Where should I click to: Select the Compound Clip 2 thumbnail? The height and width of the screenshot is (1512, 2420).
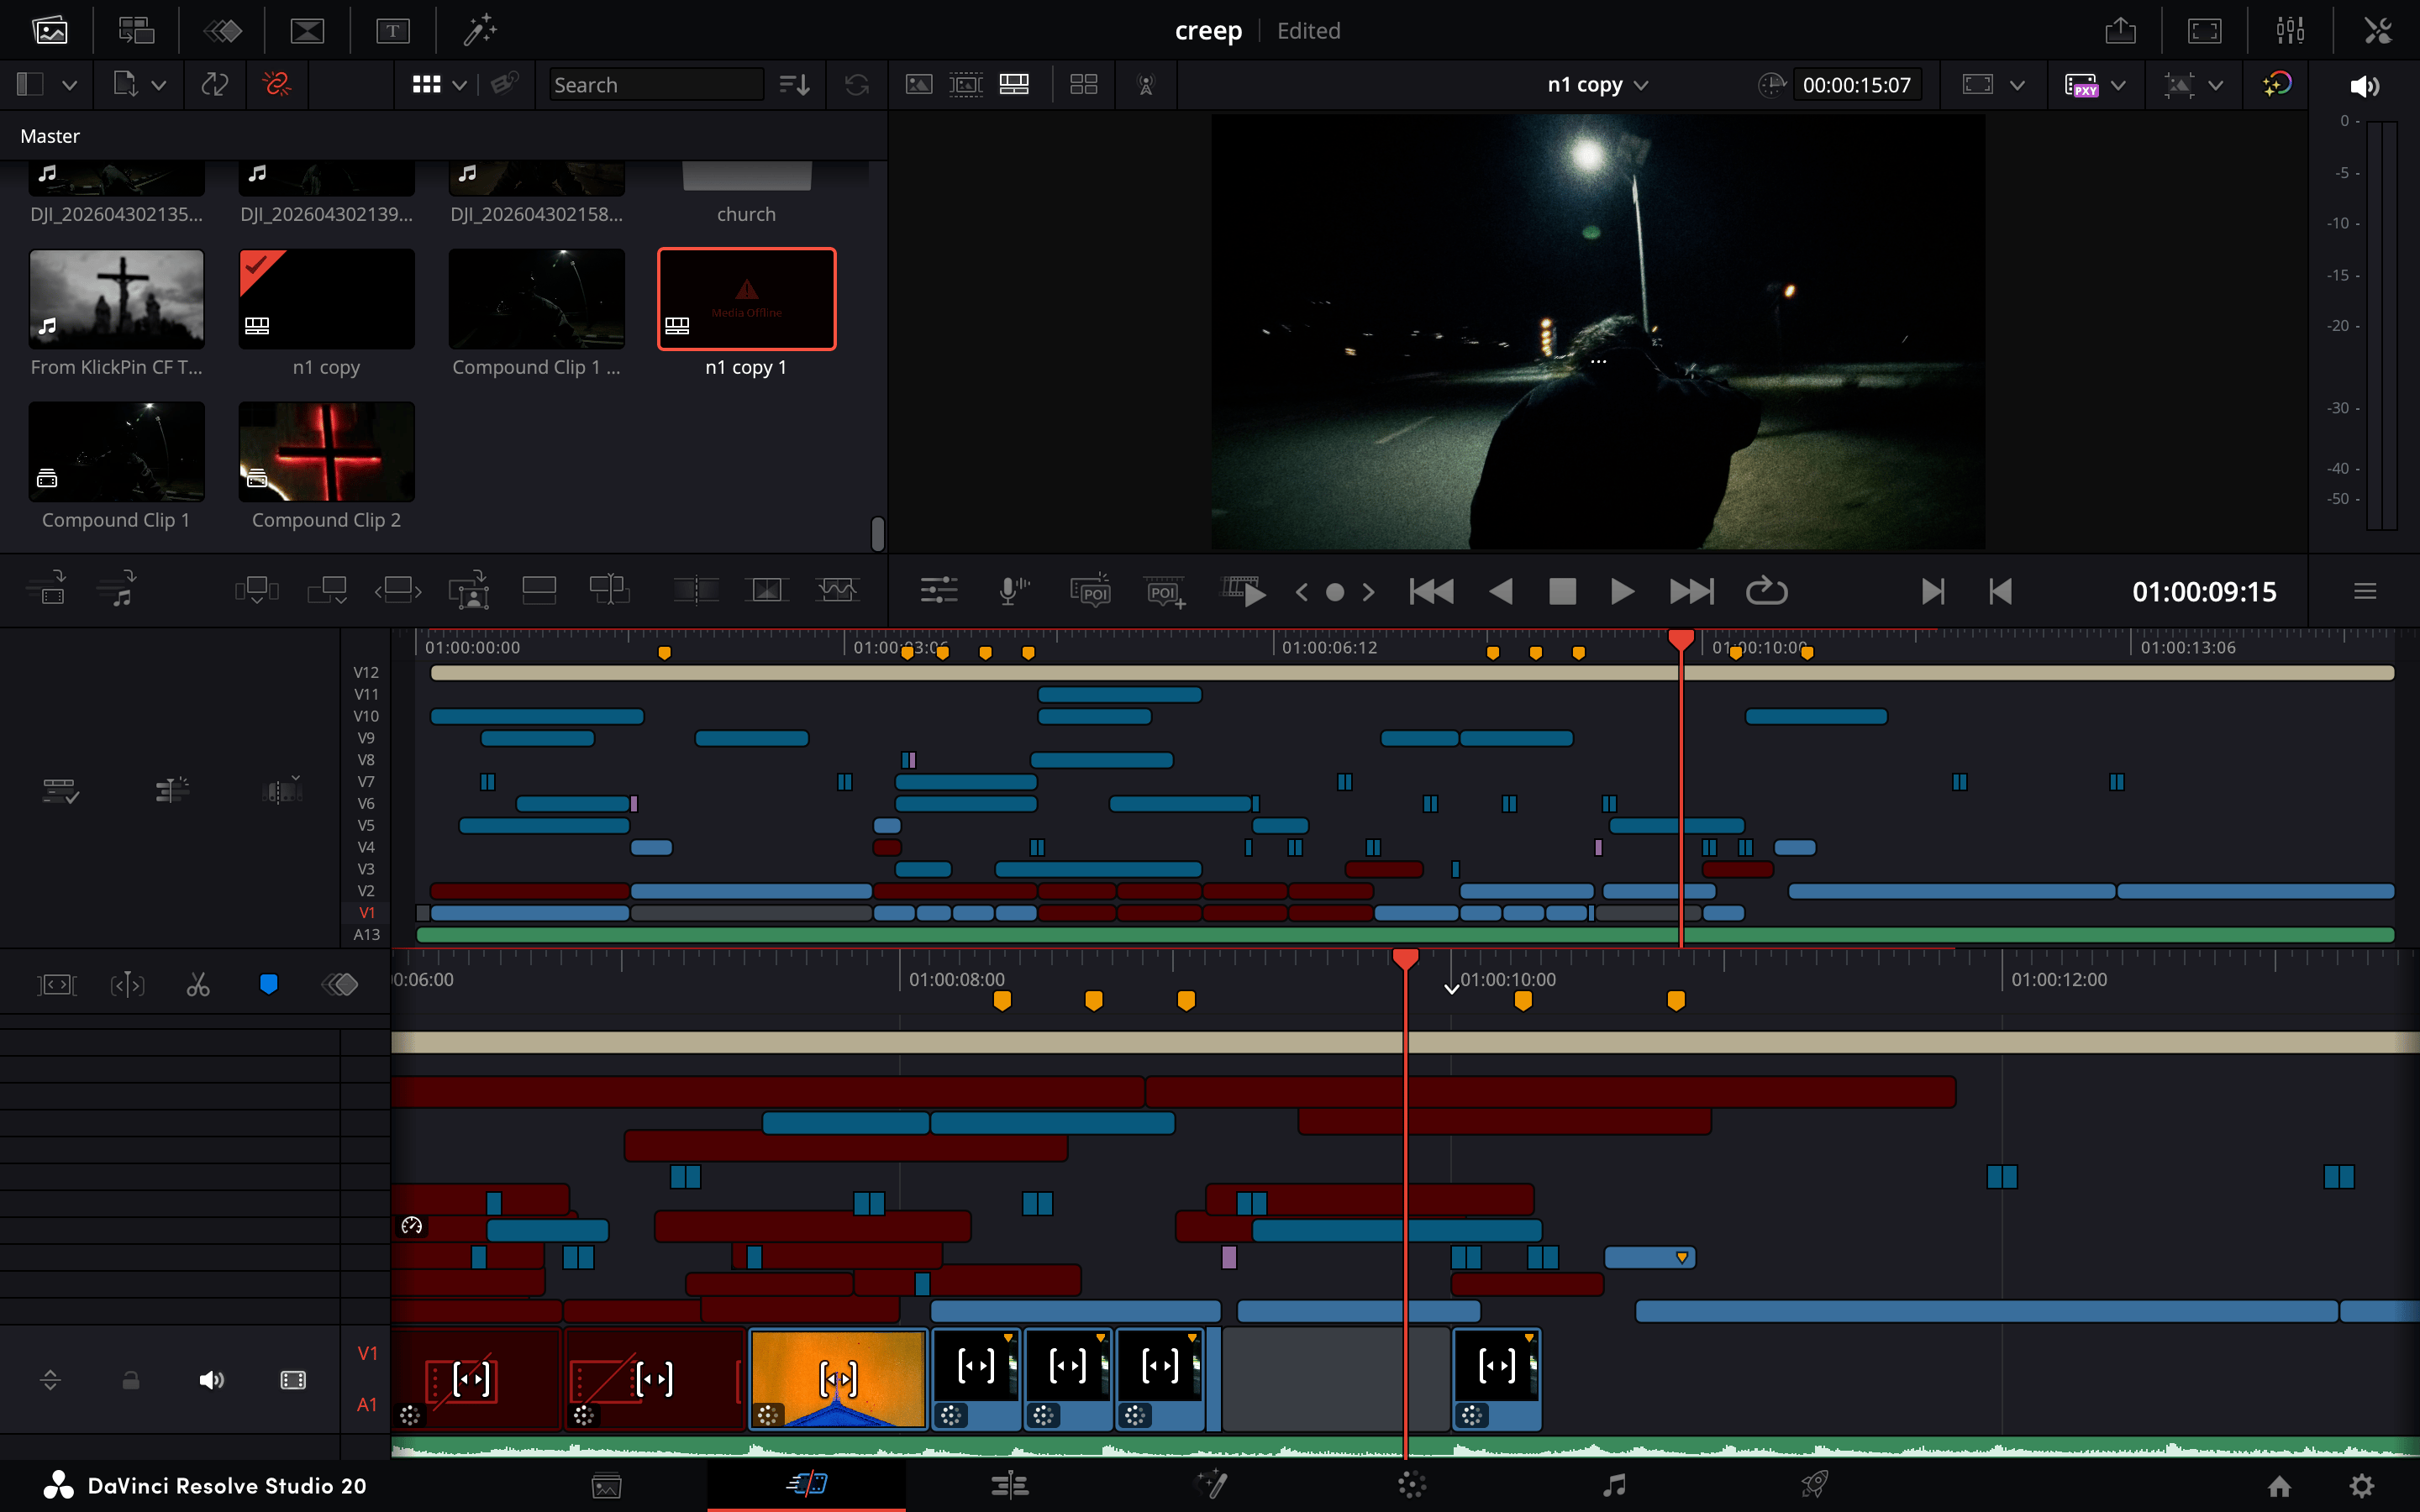pos(326,452)
